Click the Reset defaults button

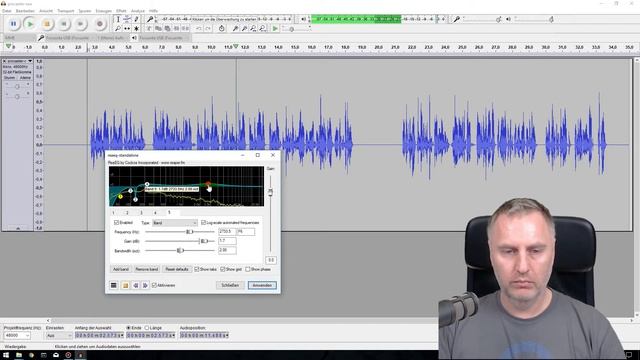point(177,269)
